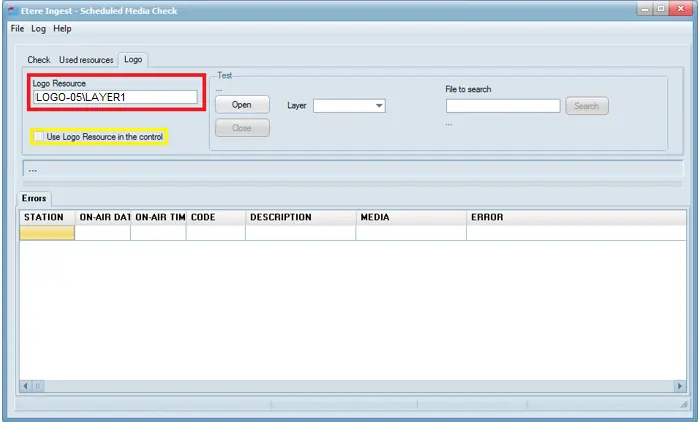Click the STATION column header

point(47,217)
